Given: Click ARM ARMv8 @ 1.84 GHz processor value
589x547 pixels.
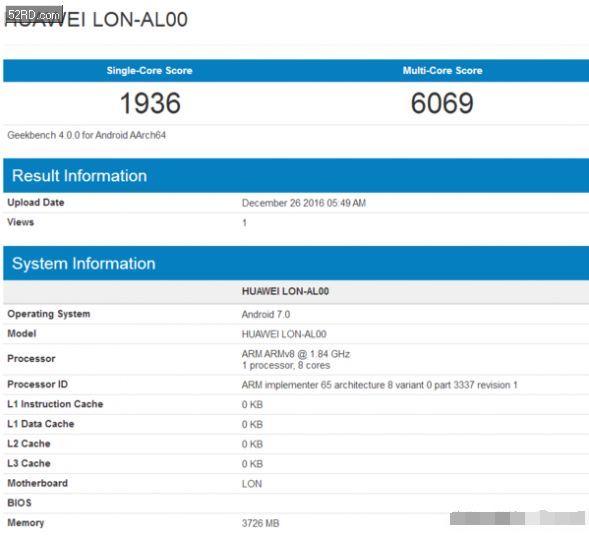Looking at the screenshot, I should tap(296, 354).
